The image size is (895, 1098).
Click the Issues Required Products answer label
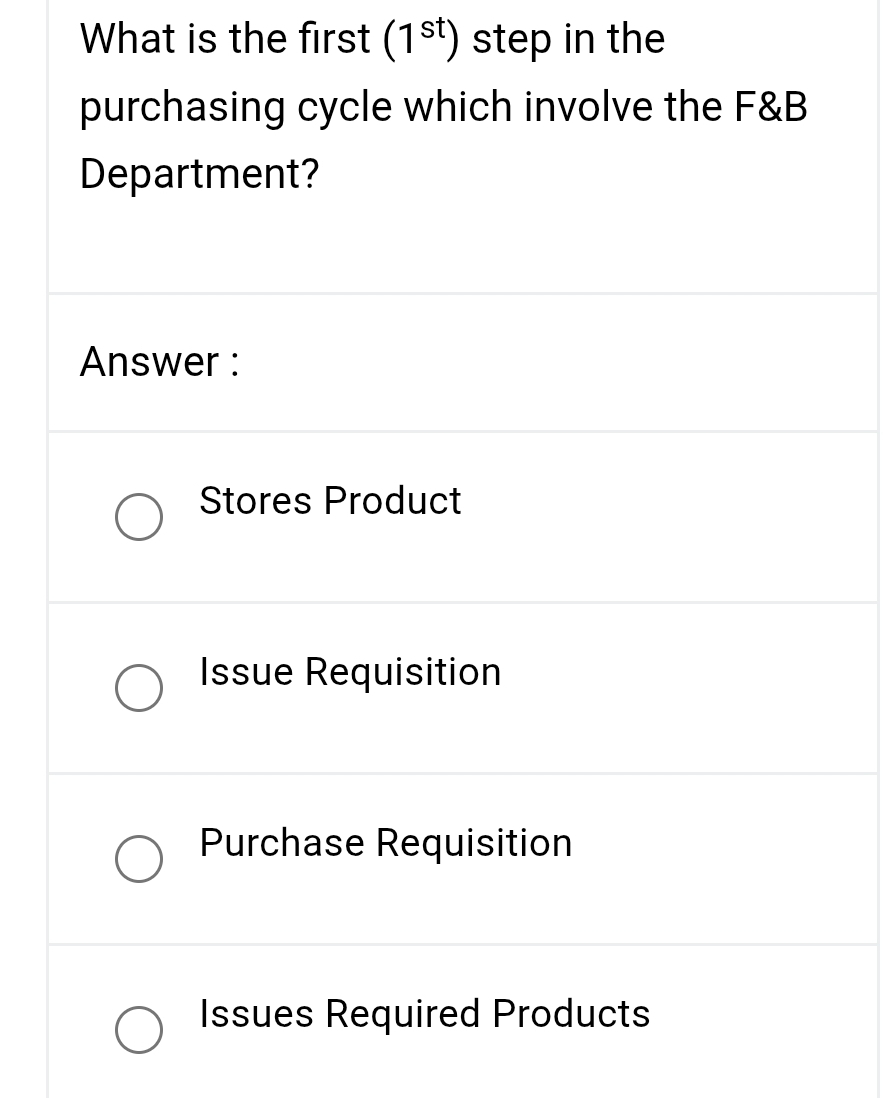coord(424,1015)
